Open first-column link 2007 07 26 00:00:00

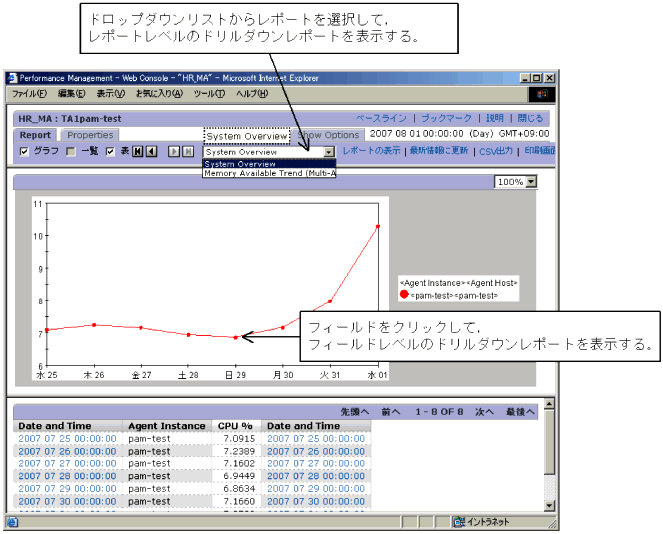[x=67, y=452]
